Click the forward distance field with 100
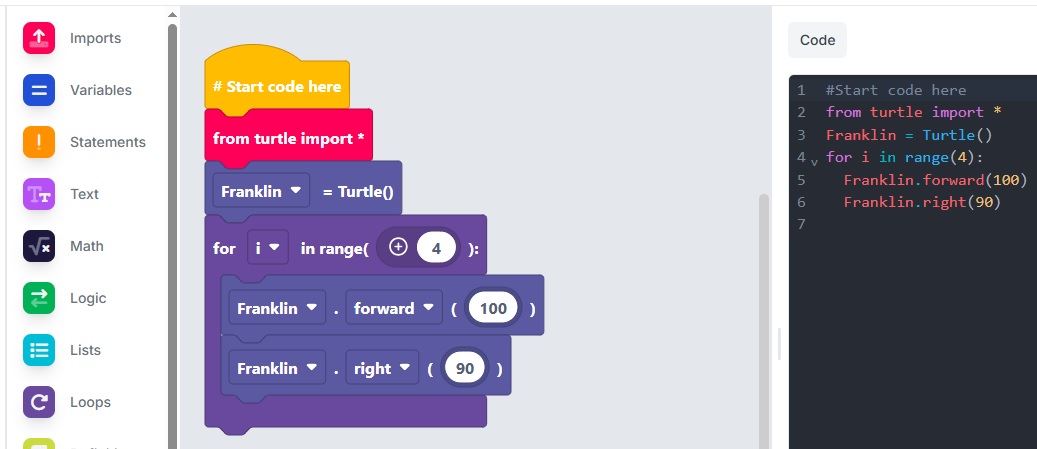 click(x=493, y=309)
